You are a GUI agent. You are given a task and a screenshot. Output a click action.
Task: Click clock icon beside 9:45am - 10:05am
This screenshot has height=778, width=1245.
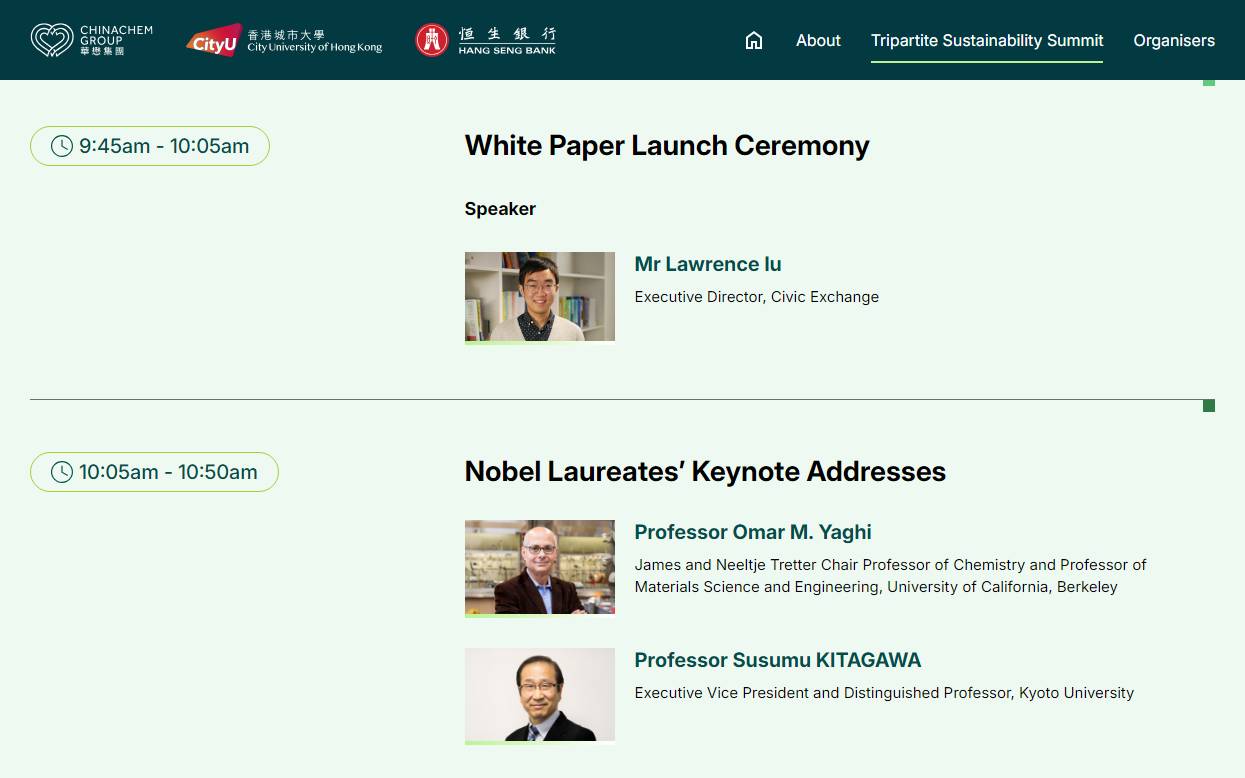[x=62, y=146]
